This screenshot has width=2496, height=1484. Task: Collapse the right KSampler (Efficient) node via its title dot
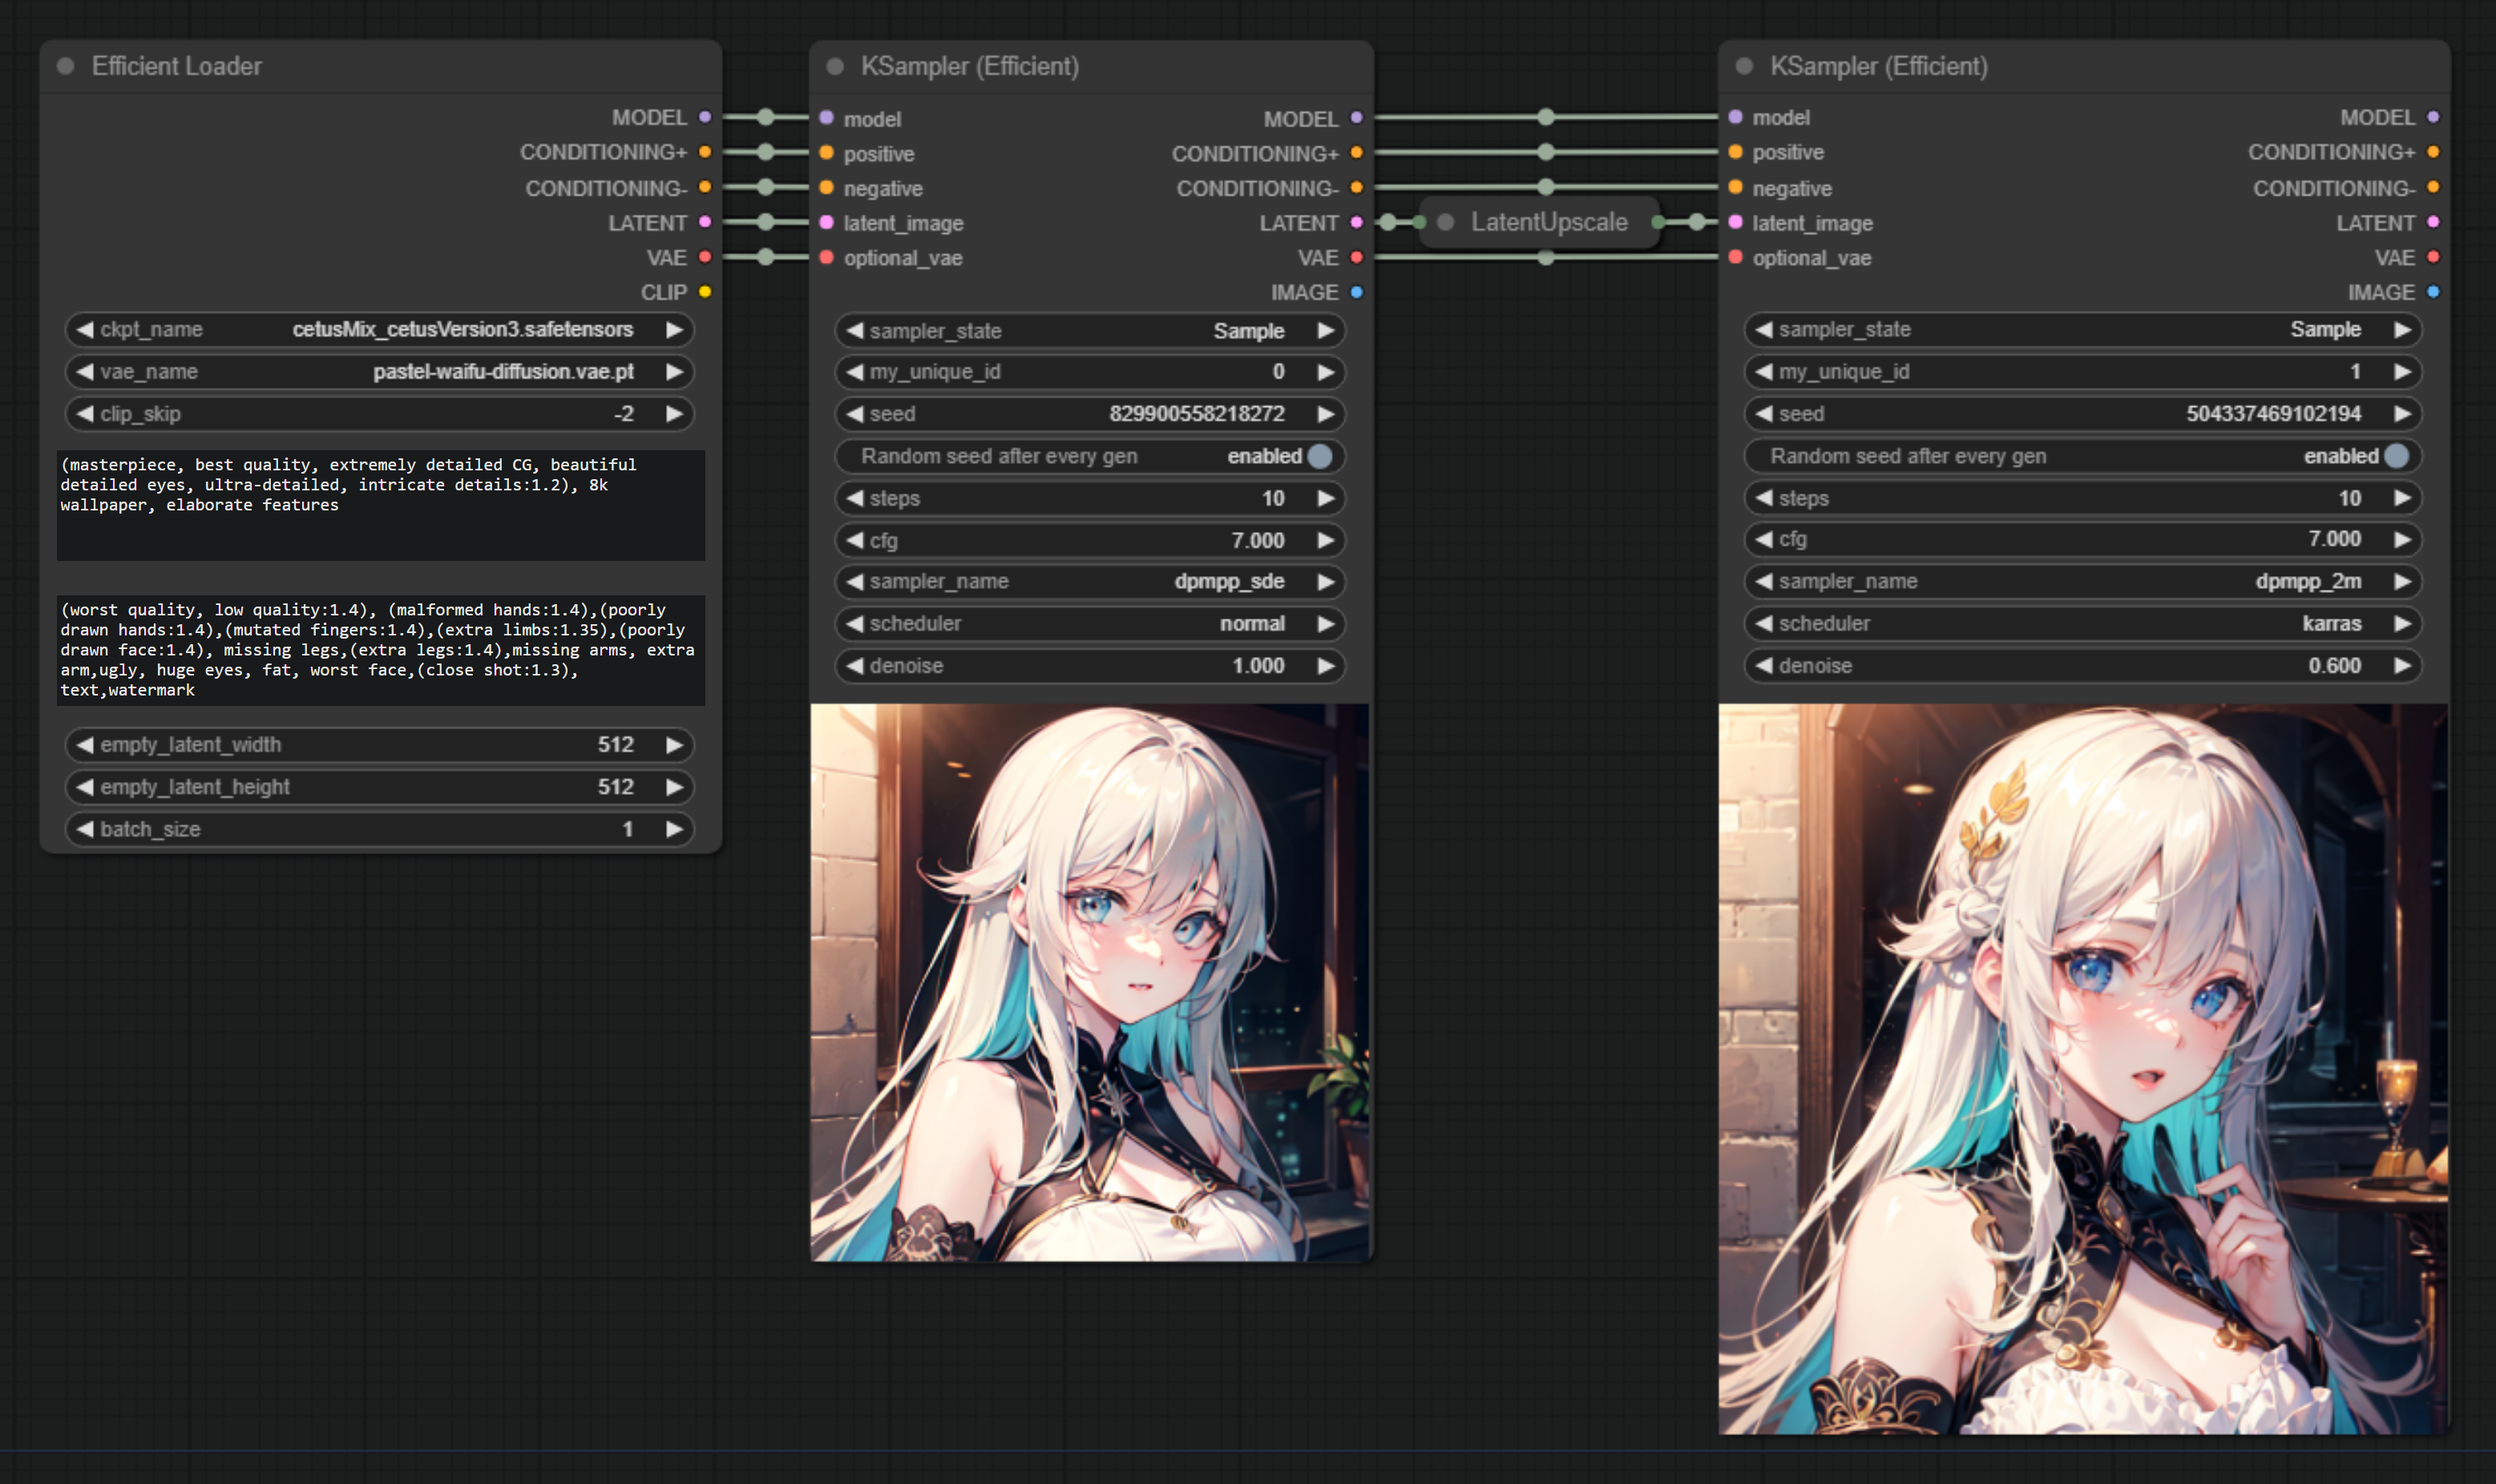(x=1744, y=66)
